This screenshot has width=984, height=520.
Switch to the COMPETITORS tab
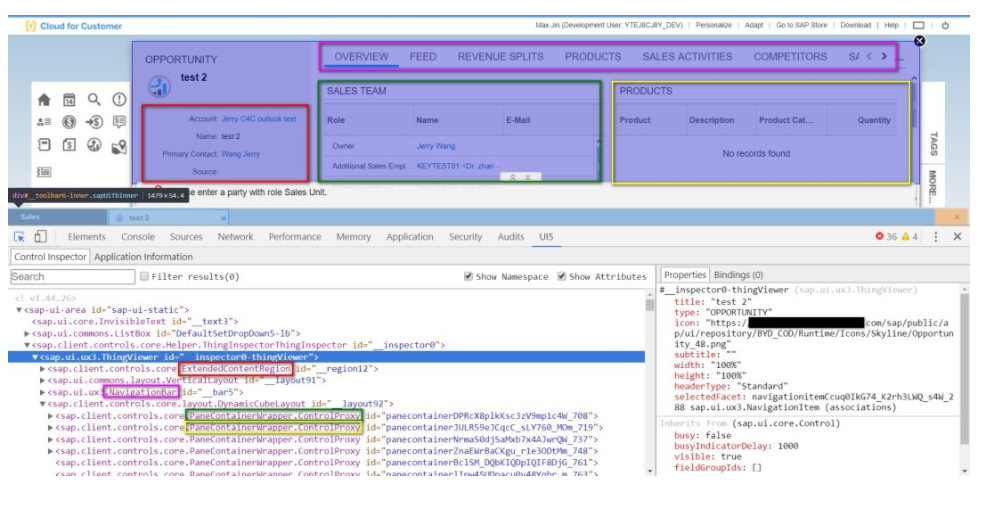(790, 56)
